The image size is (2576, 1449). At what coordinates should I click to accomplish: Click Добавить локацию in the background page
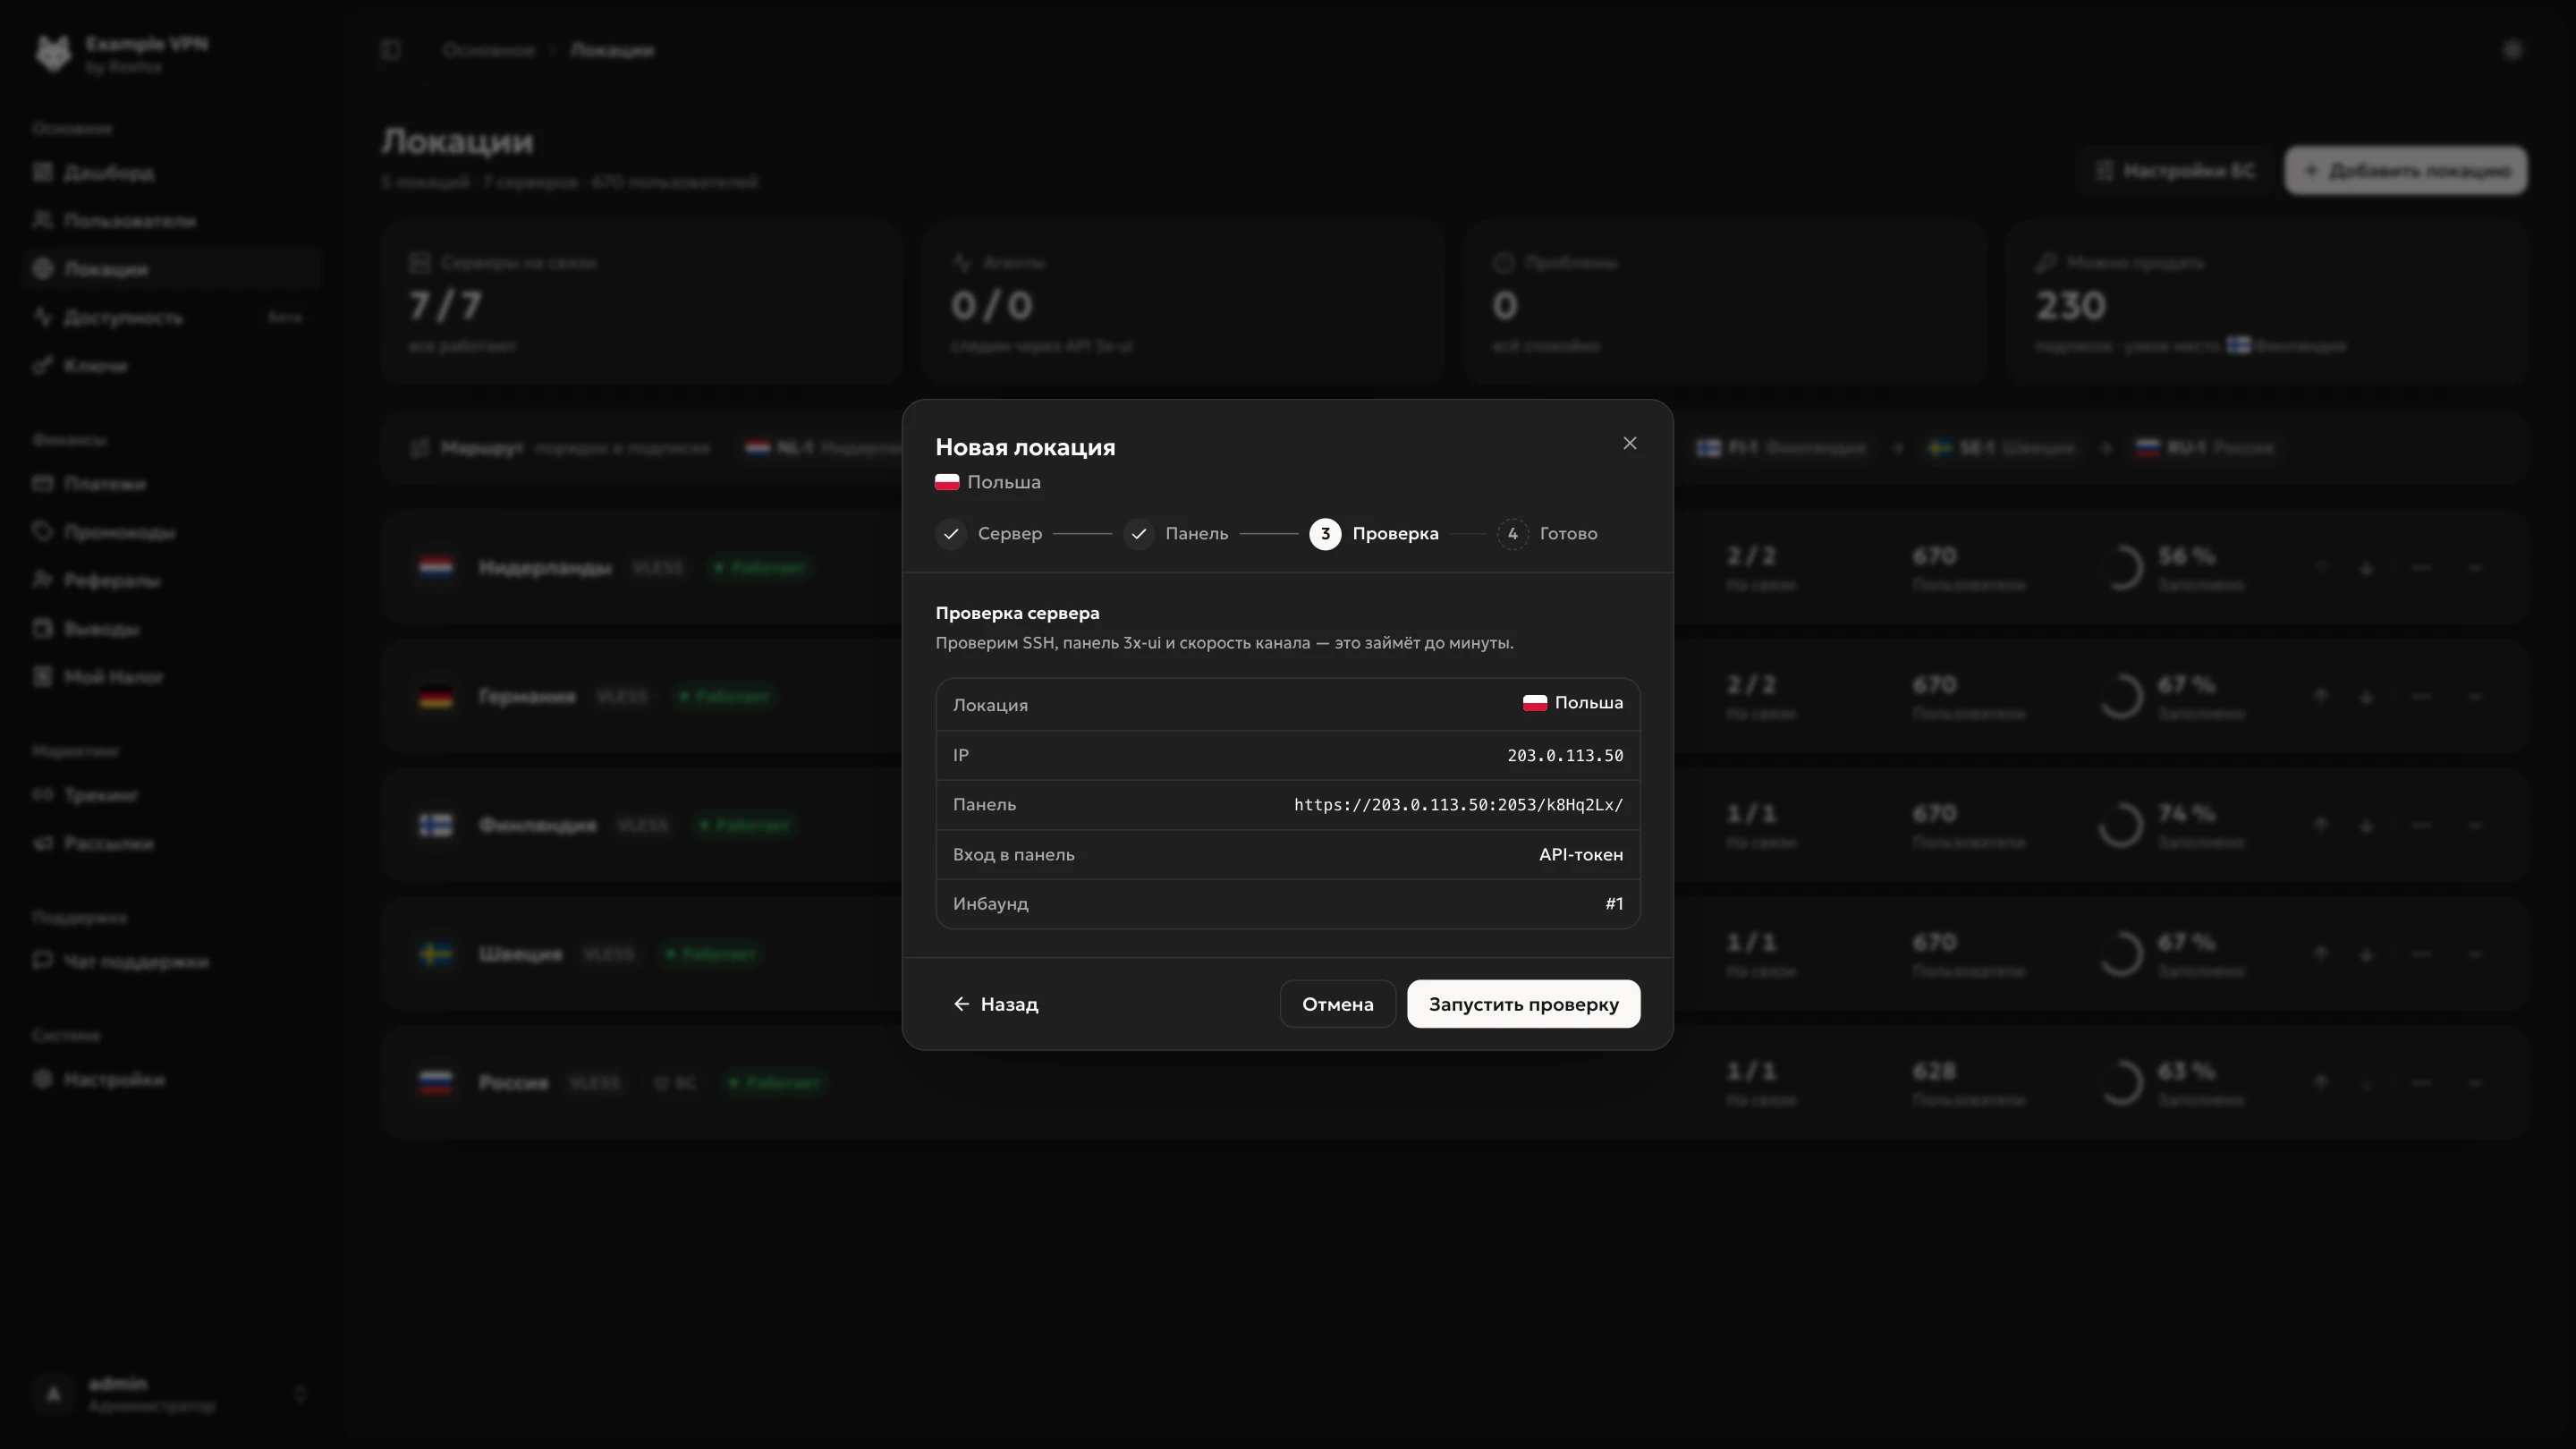tap(2405, 171)
